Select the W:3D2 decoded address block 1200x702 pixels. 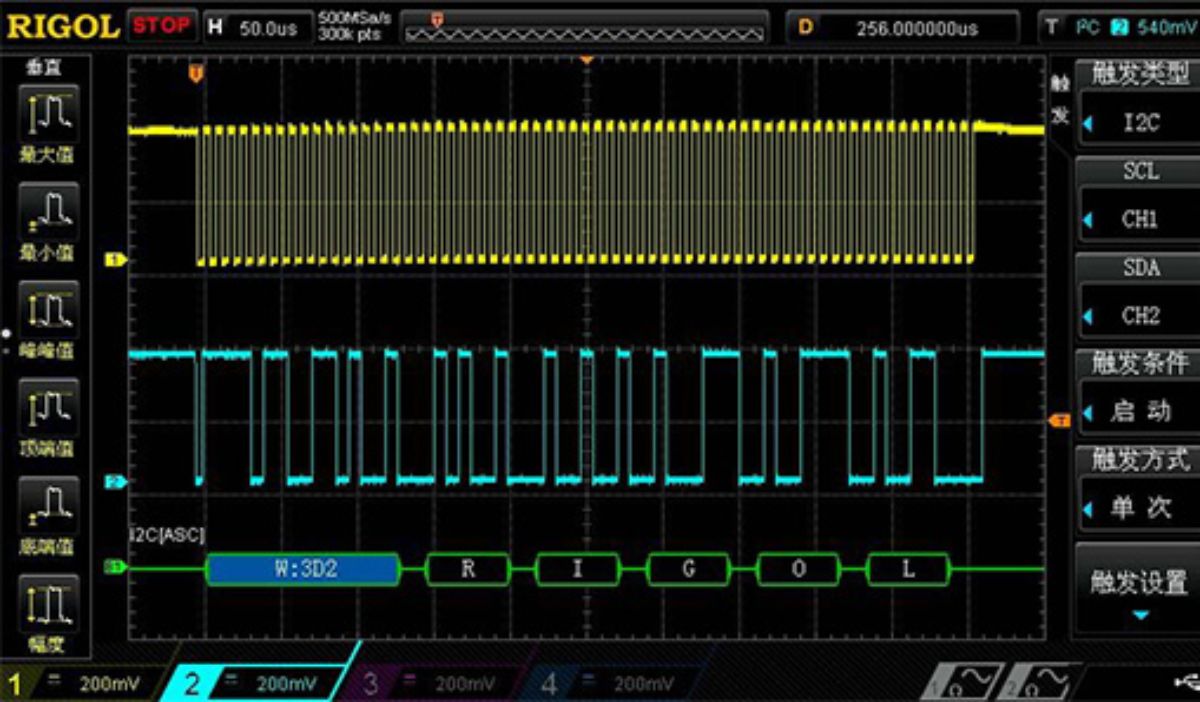pos(302,569)
